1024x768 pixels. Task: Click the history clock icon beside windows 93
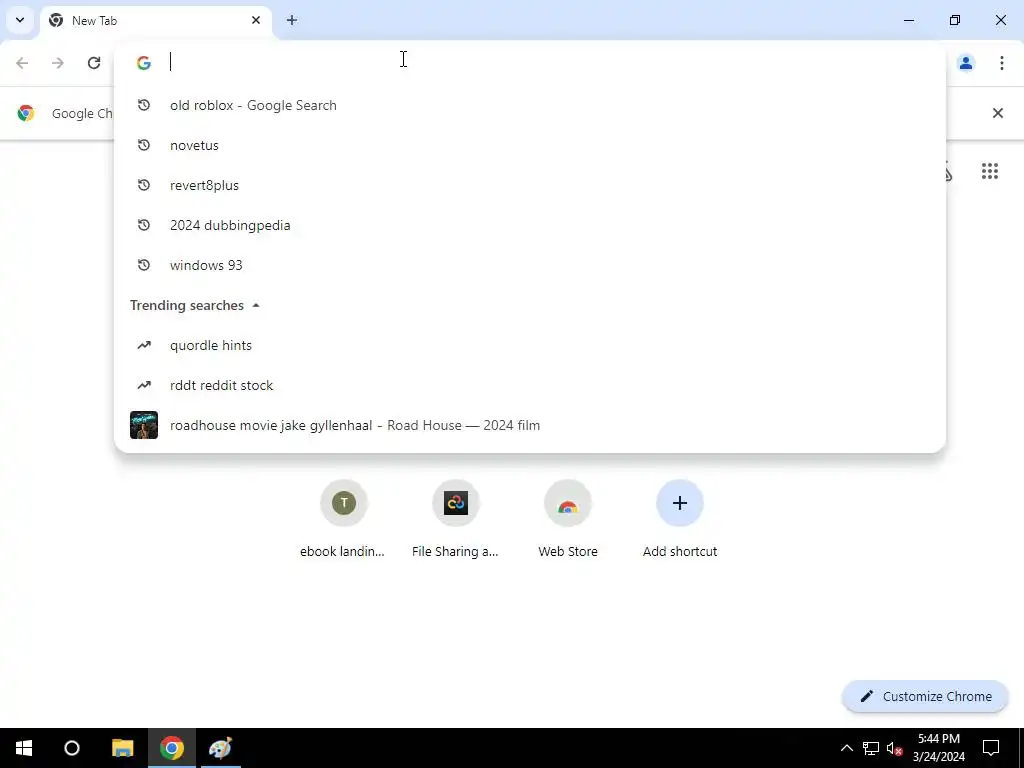point(144,265)
